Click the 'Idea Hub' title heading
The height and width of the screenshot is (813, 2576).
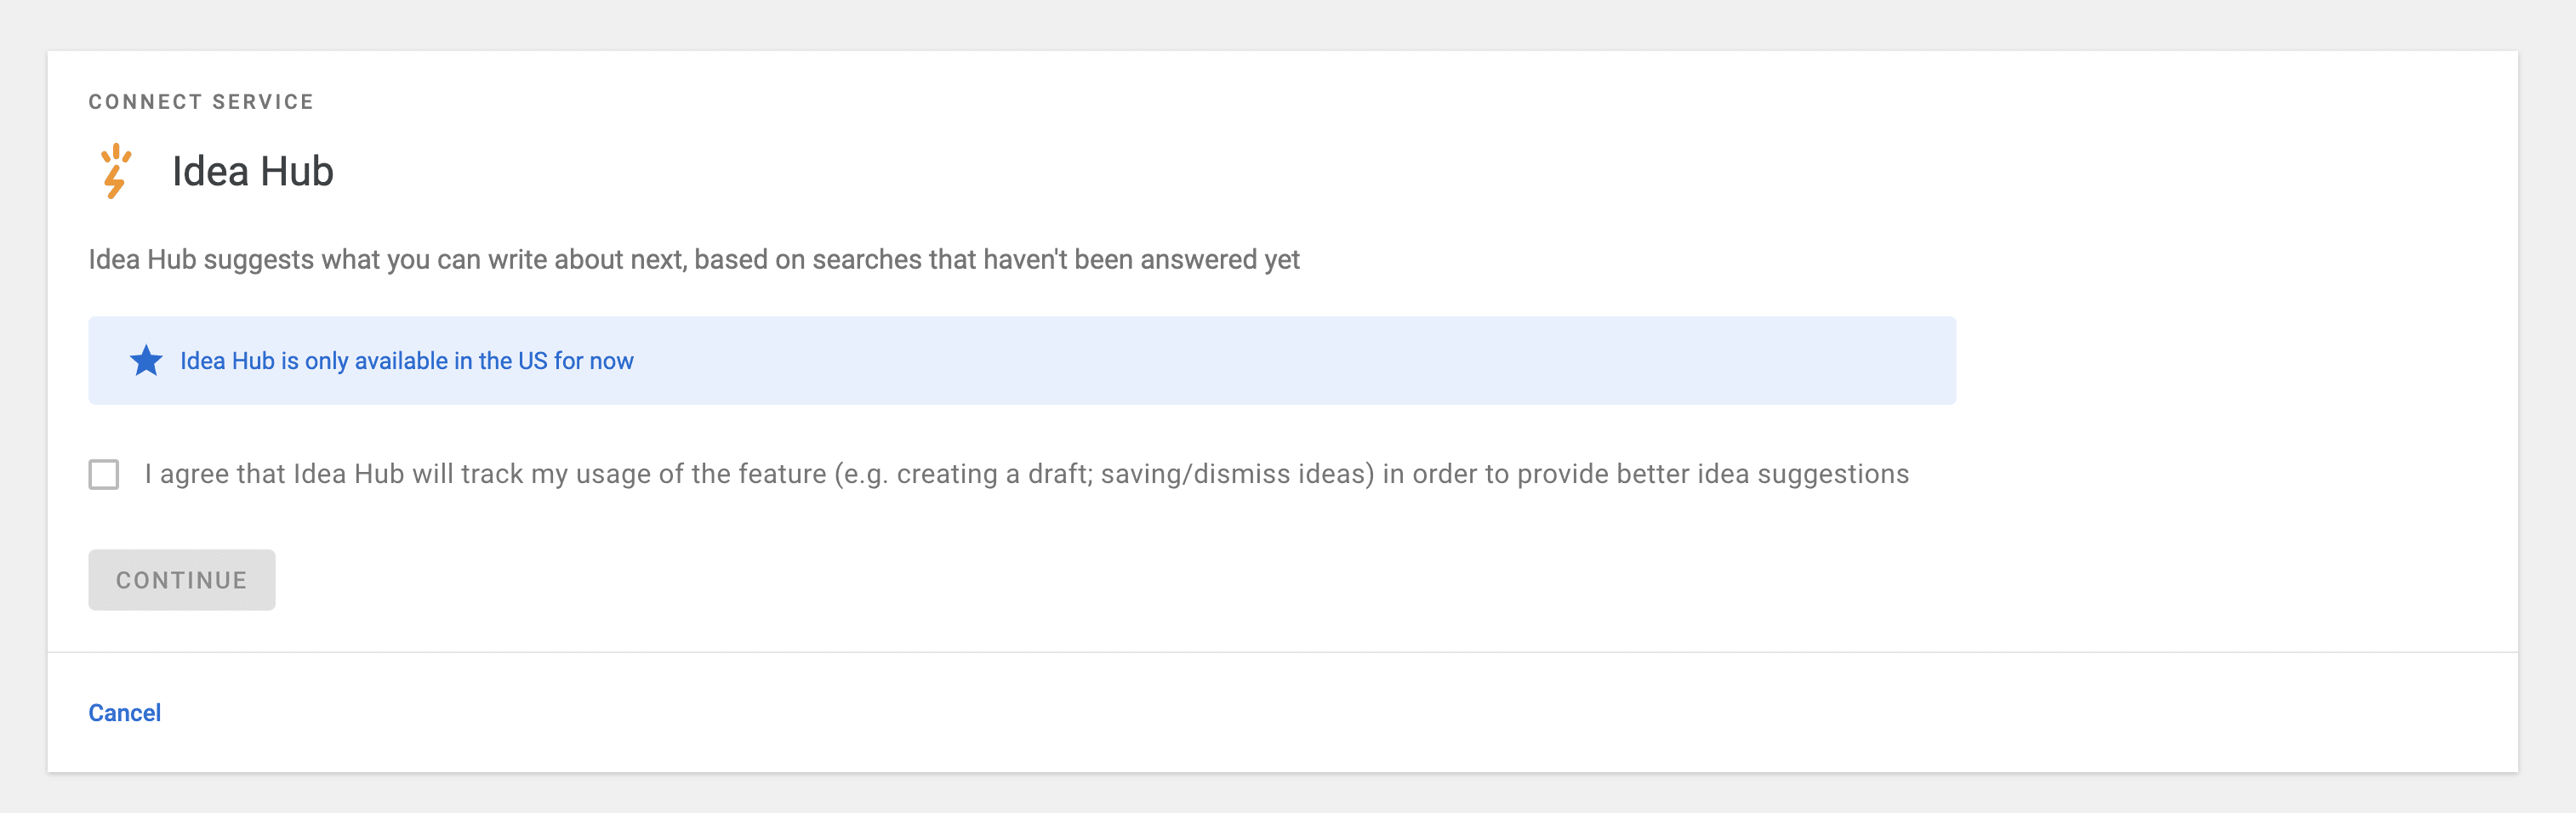coord(253,171)
